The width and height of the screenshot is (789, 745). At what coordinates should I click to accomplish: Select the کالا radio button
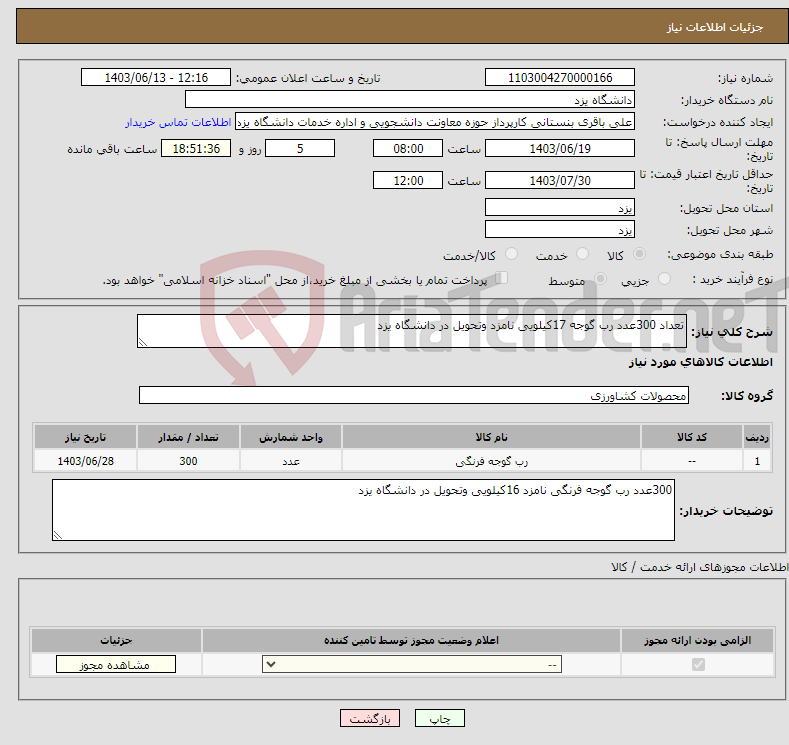pos(639,254)
